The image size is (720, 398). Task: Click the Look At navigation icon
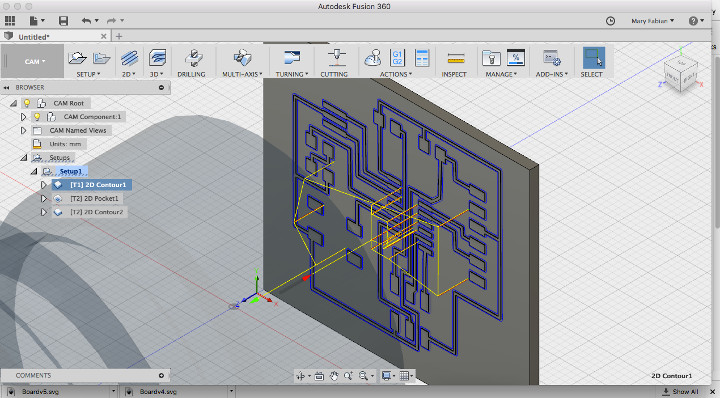point(320,376)
